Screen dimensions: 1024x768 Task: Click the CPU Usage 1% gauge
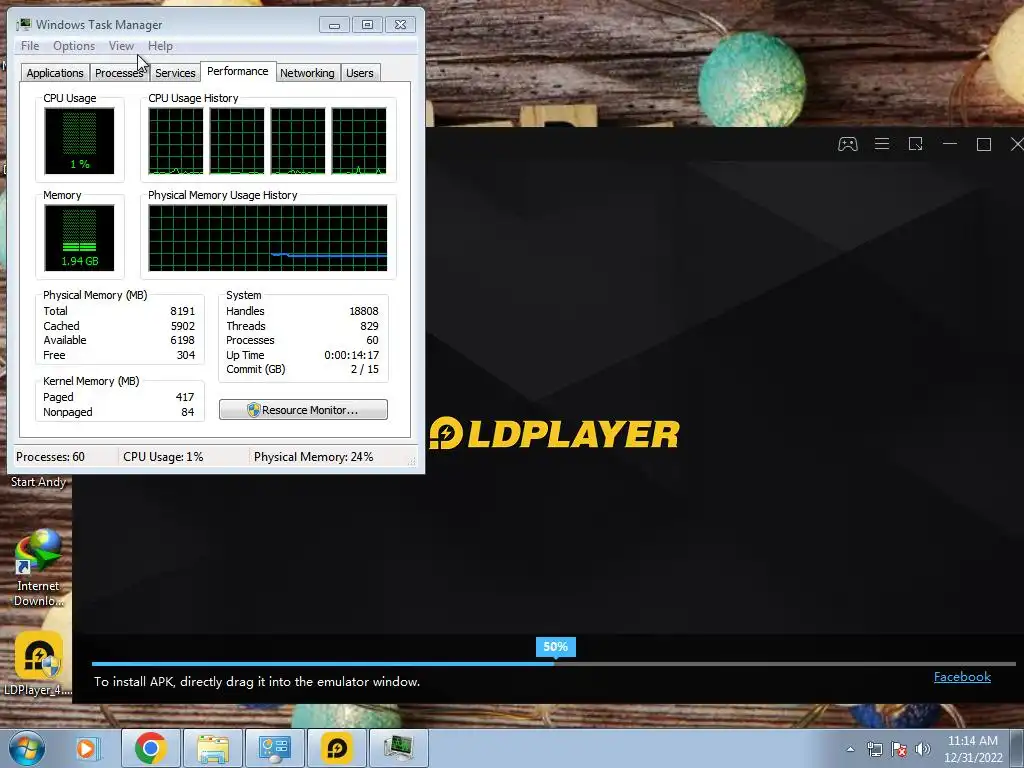coord(79,141)
